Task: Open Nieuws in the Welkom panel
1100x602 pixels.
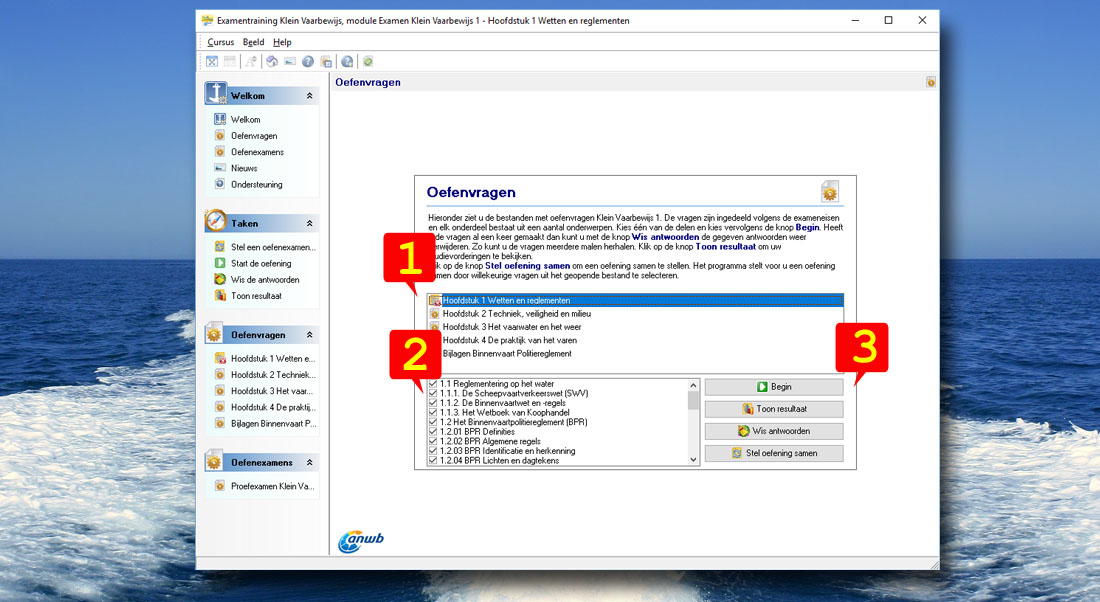Action: pyautogui.click(x=244, y=168)
